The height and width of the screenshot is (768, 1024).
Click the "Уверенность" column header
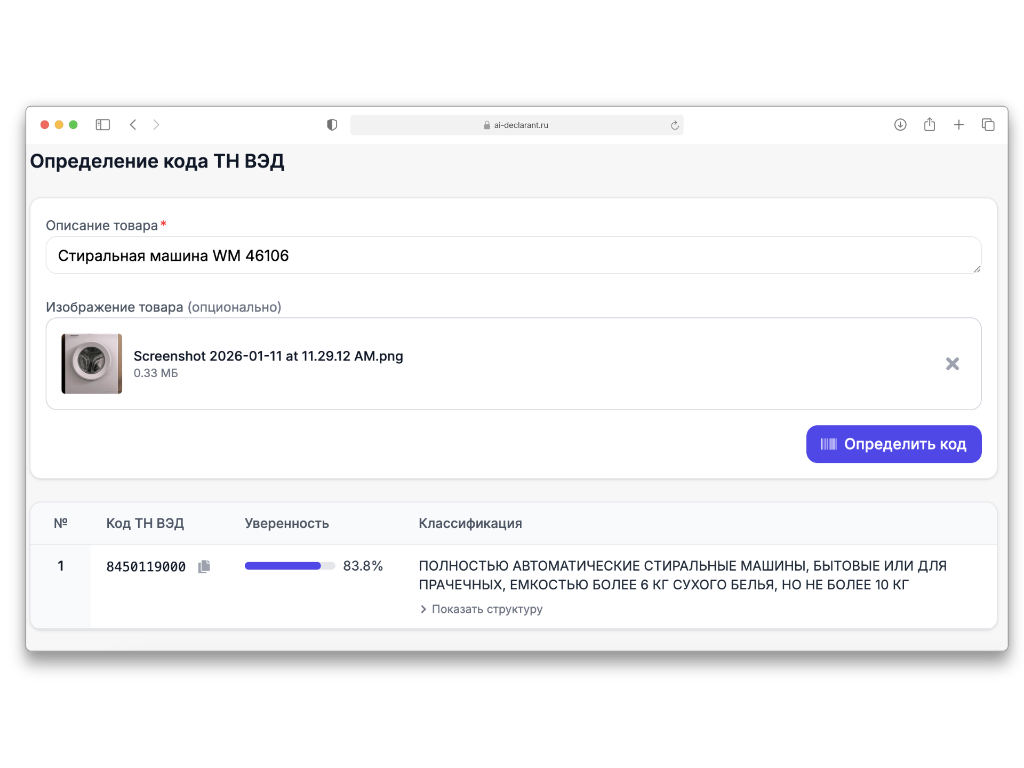287,523
